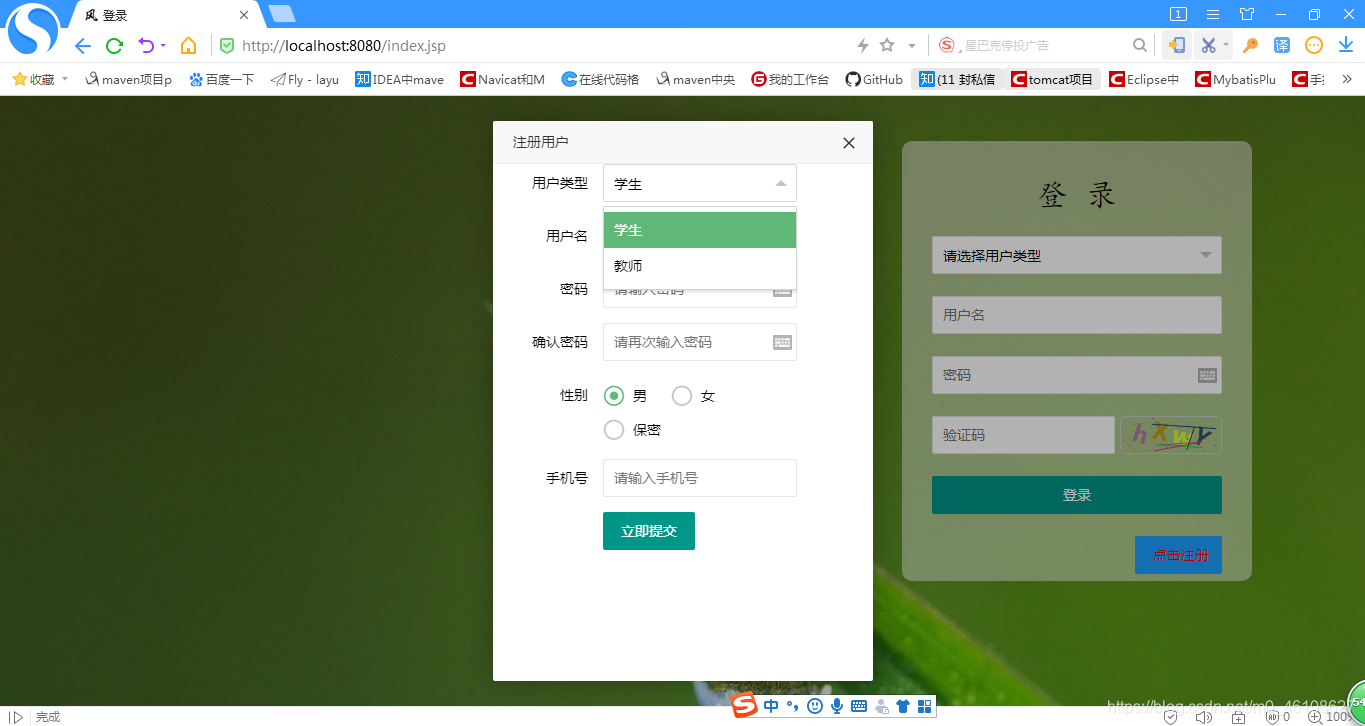The height and width of the screenshot is (726, 1365).
Task: Choose 学生 from the dropdown list
Action: point(700,230)
